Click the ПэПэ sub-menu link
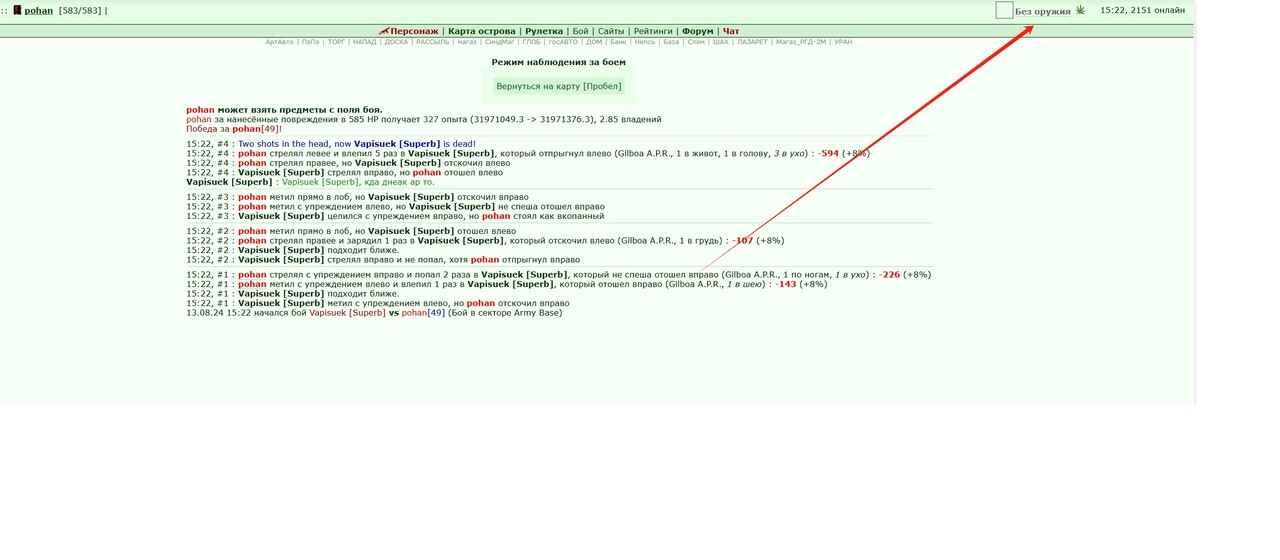Image resolution: width=1280 pixels, height=560 pixels. click(311, 42)
